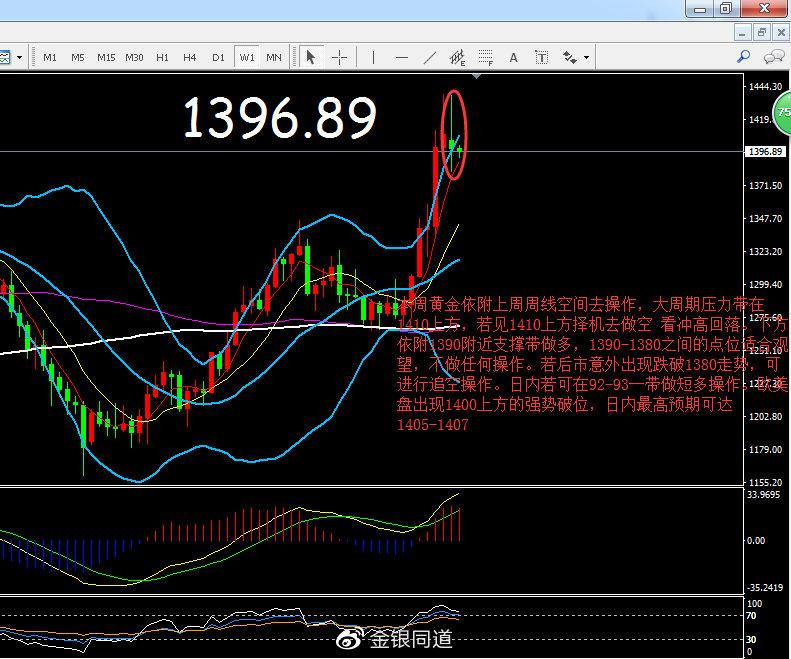
Task: Click the arrows objects tool icon
Action: (570, 58)
